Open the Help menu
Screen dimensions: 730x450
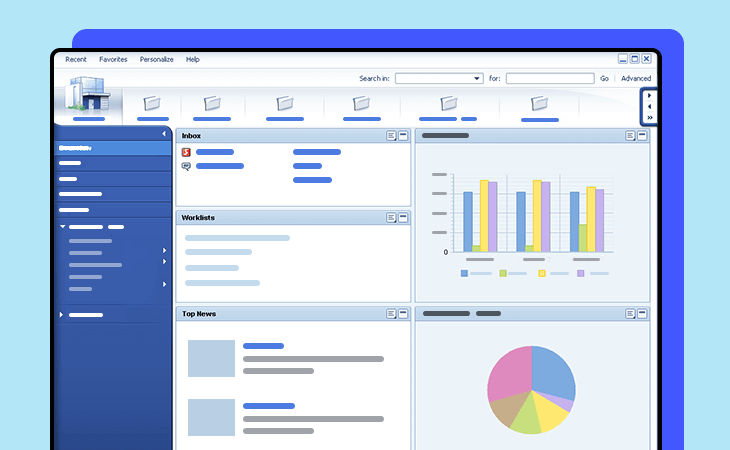tap(193, 60)
